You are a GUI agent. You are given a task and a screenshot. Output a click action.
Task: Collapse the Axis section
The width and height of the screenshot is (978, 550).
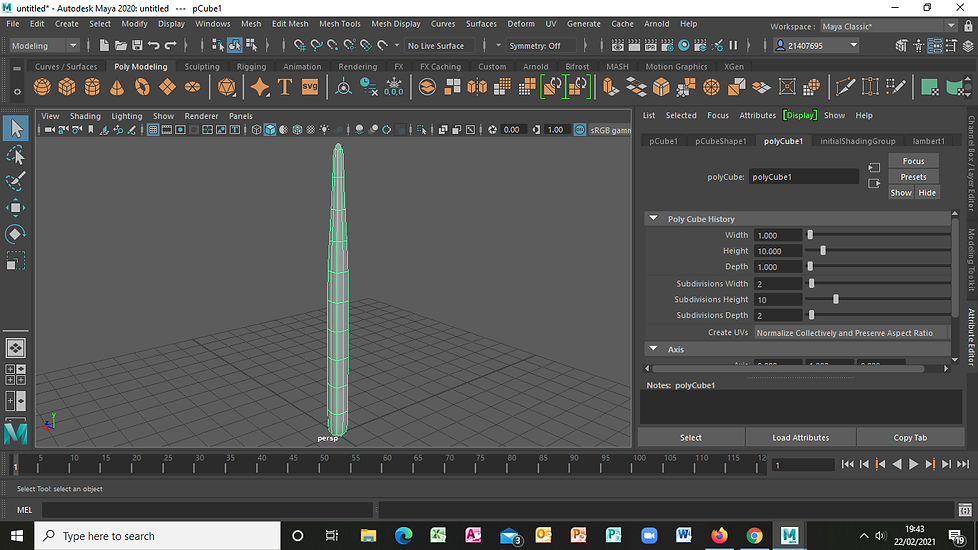tap(653, 349)
